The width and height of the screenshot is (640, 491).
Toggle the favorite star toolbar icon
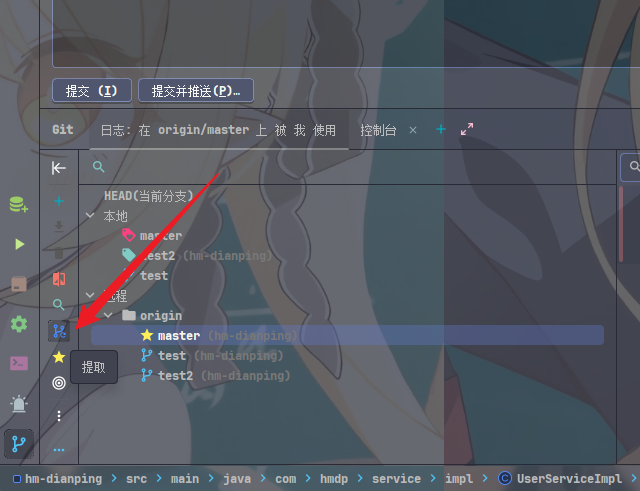pos(59,357)
